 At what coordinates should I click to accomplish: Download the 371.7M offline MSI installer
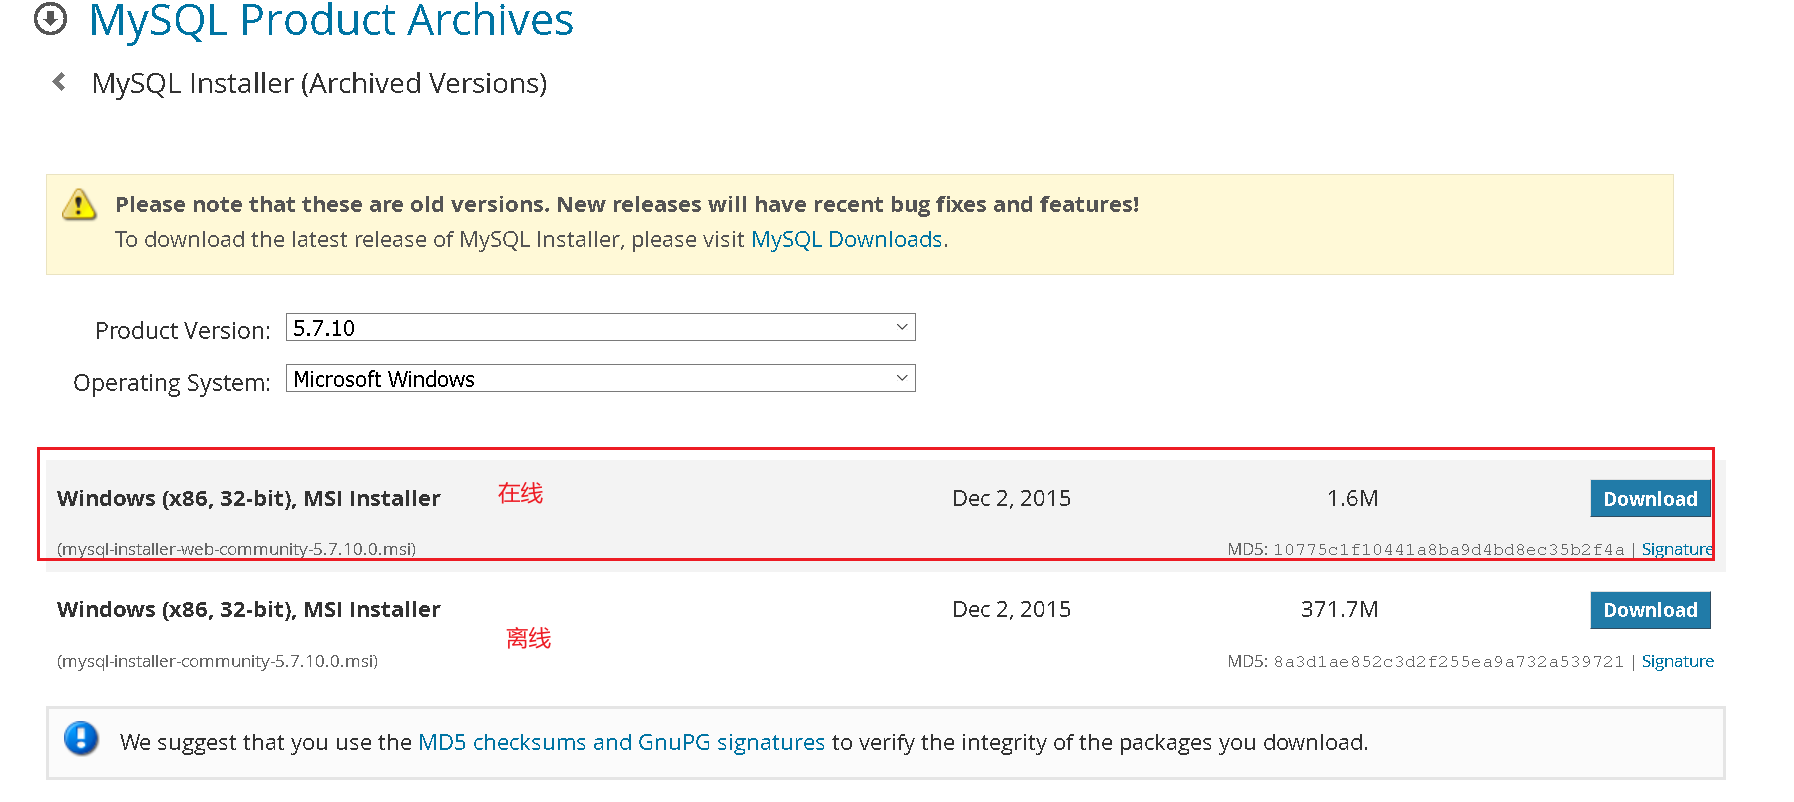click(1649, 610)
